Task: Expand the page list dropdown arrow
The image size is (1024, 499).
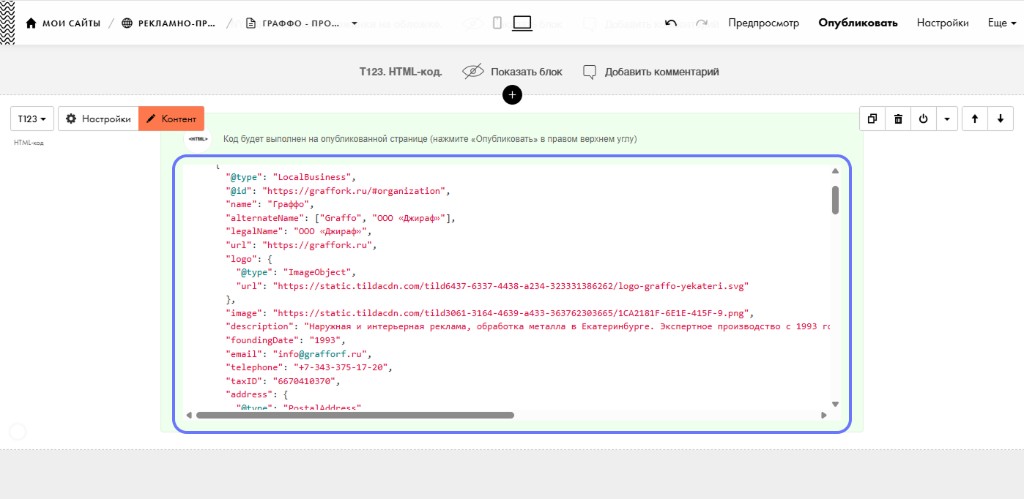Action: 354,23
